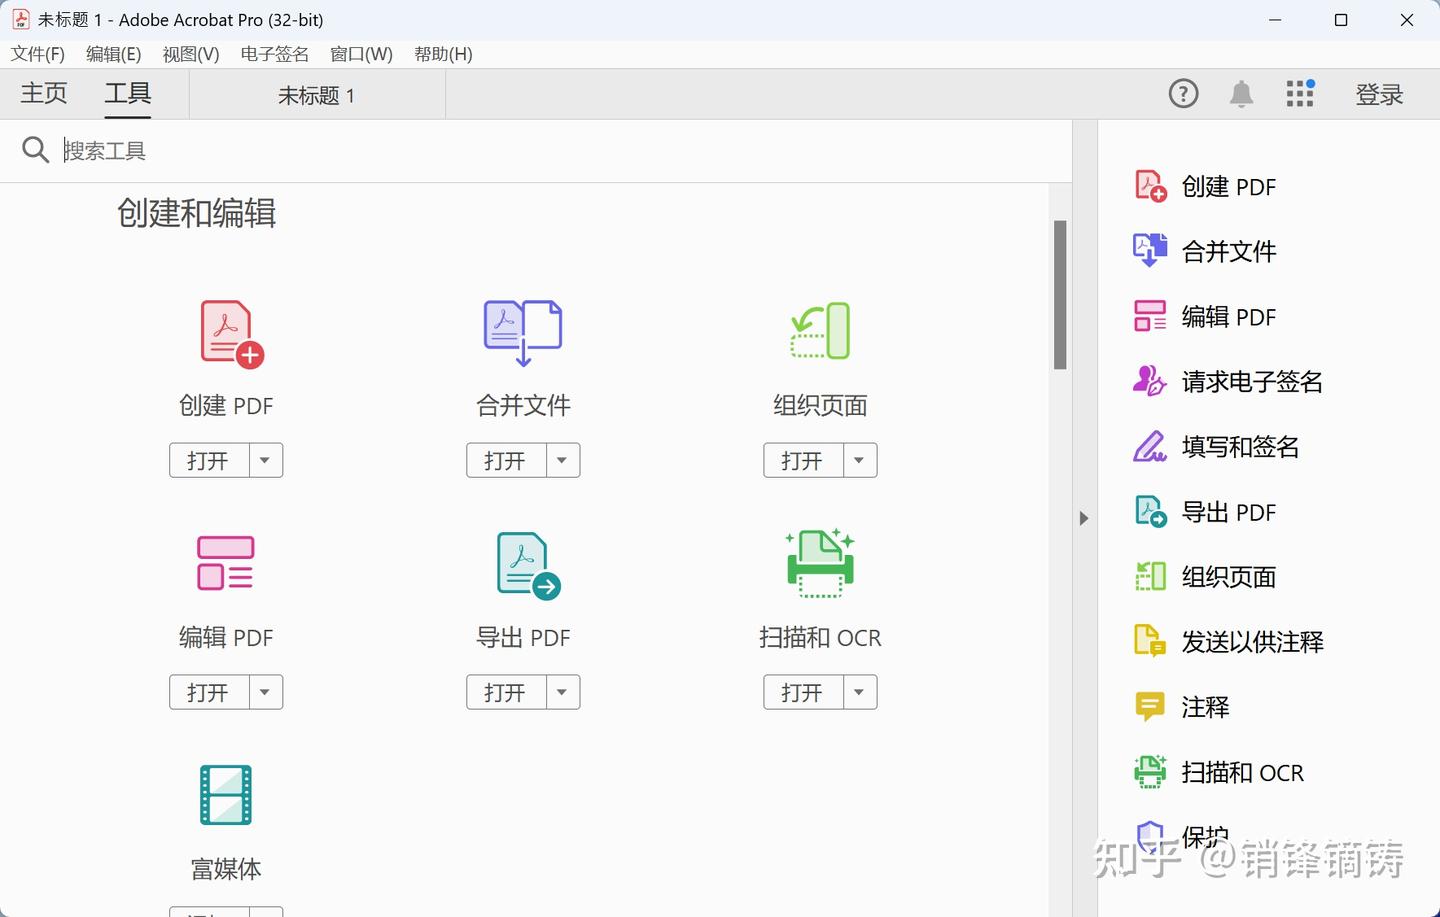This screenshot has height=917, width=1440.
Task: Click the search magnifier icon
Action: [35, 150]
